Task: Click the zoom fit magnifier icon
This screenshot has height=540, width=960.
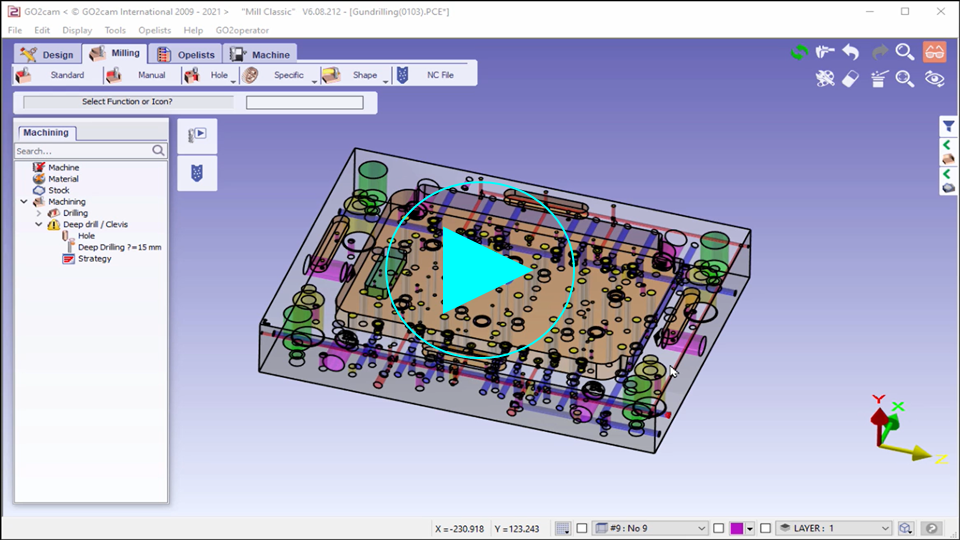Action: pyautogui.click(x=905, y=78)
